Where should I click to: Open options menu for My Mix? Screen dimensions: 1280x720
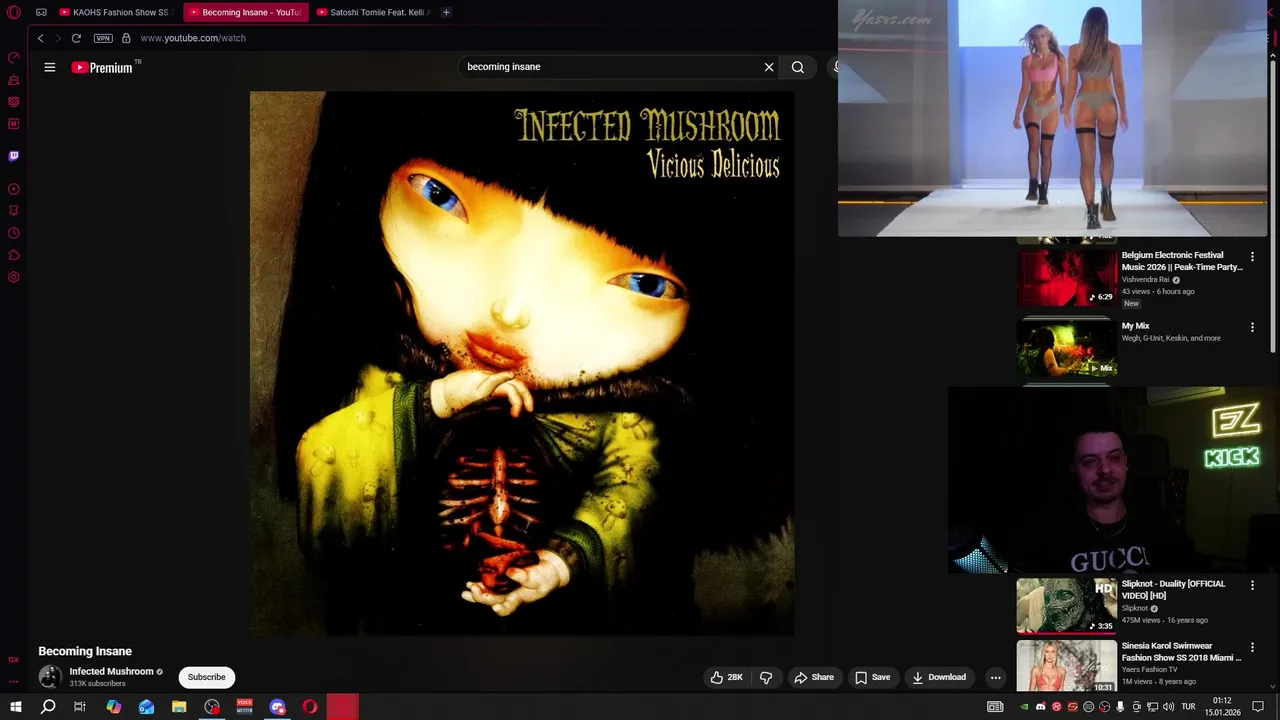pos(1252,327)
